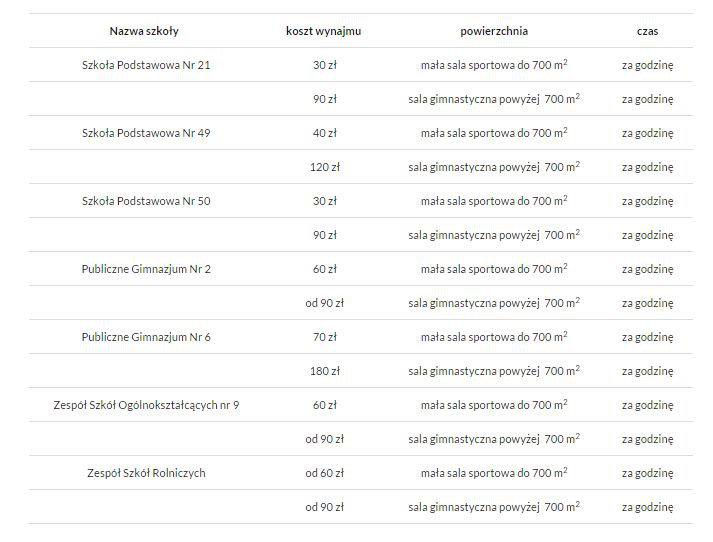Click the 'od 60 zł' price cell
The height and width of the screenshot is (542, 713).
coord(325,473)
